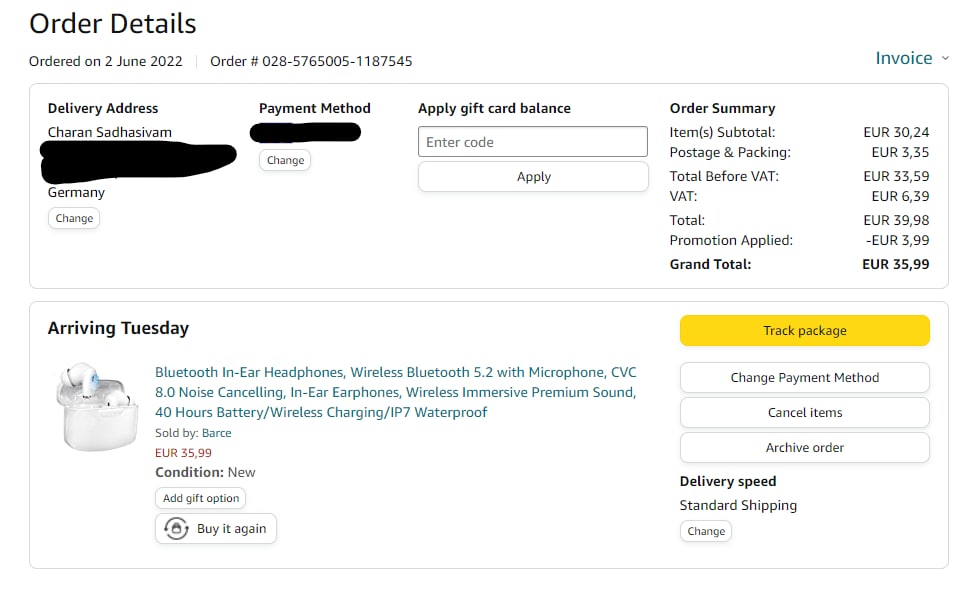Change the delivery address under Germany
974x594 pixels.
(x=74, y=218)
